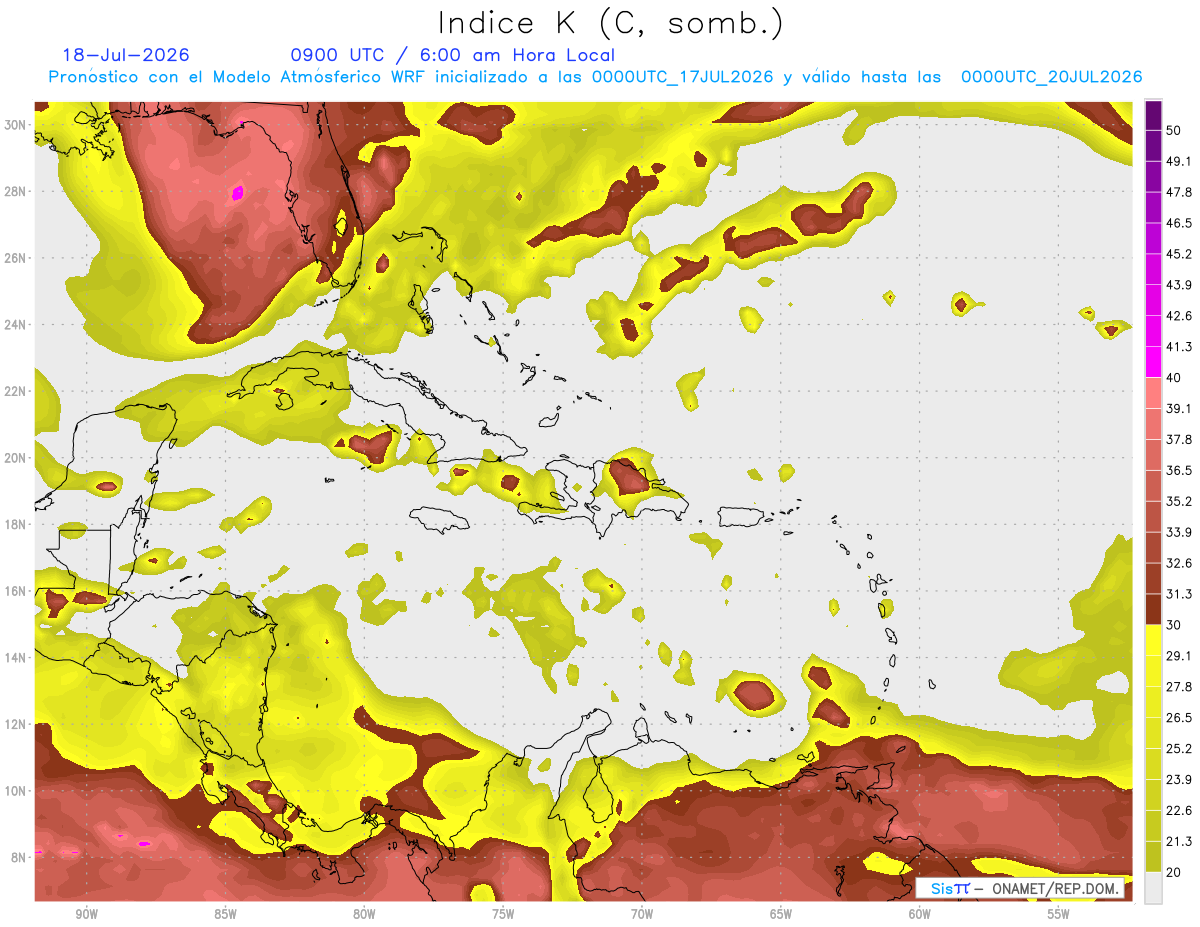Click the color scale value 47.8
Image resolution: width=1200 pixels, height=927 pixels.
tap(1179, 192)
